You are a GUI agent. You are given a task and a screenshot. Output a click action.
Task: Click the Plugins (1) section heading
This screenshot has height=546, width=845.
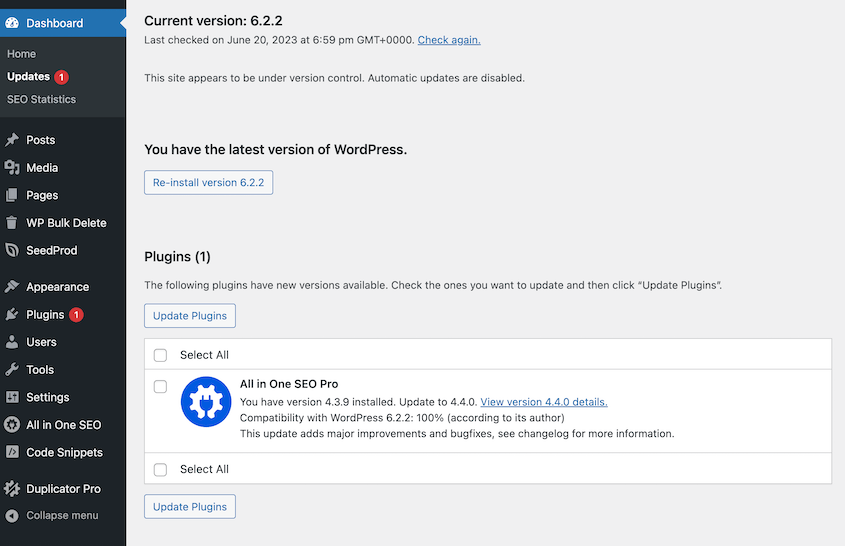[x=177, y=257]
